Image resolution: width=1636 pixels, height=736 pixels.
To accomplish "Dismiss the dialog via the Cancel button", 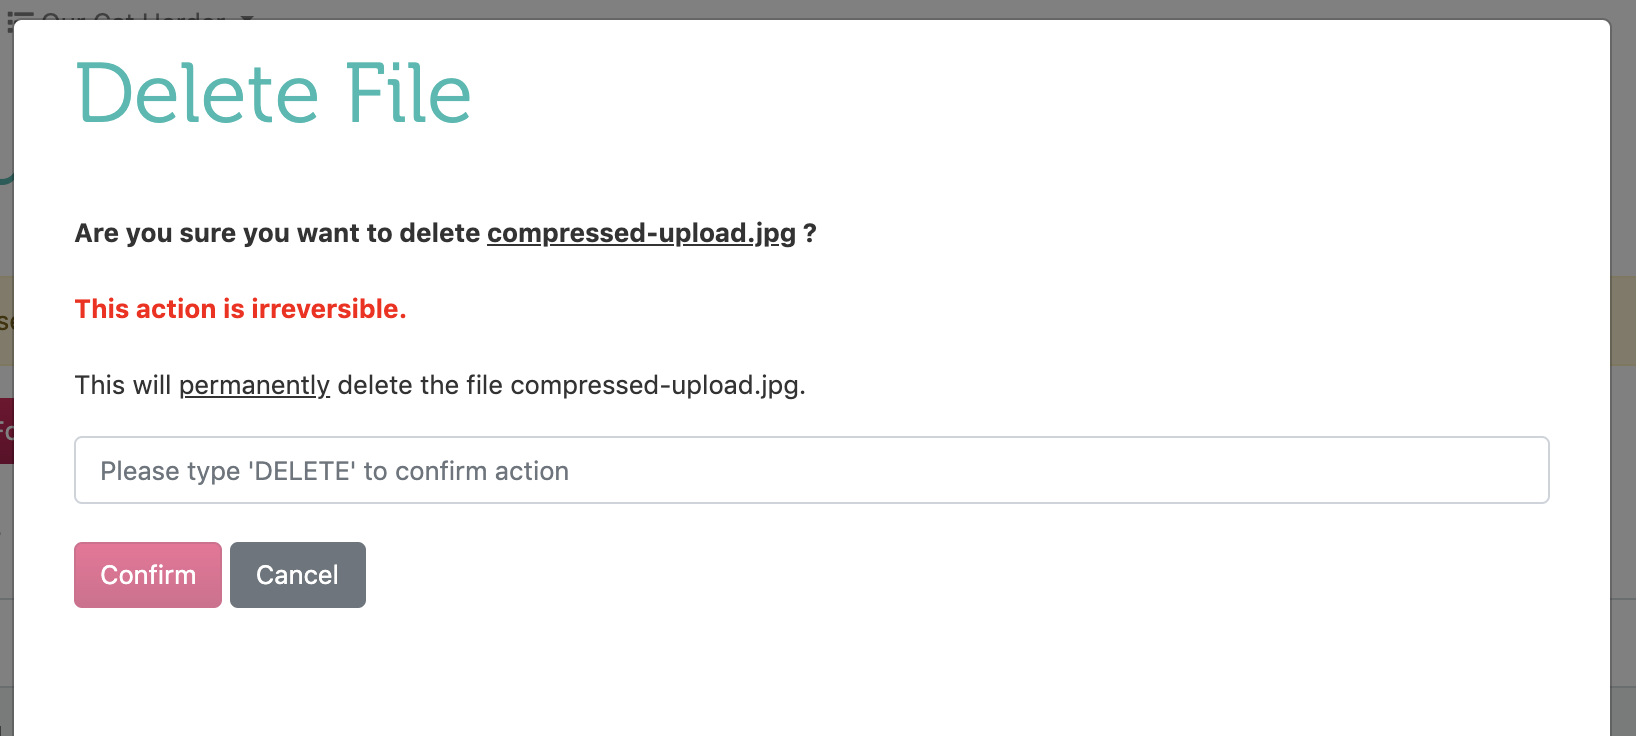I will point(297,574).
